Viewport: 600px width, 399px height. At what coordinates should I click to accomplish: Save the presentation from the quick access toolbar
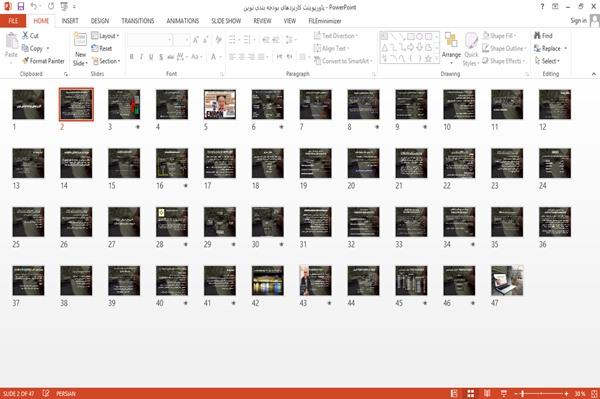[x=21, y=7]
